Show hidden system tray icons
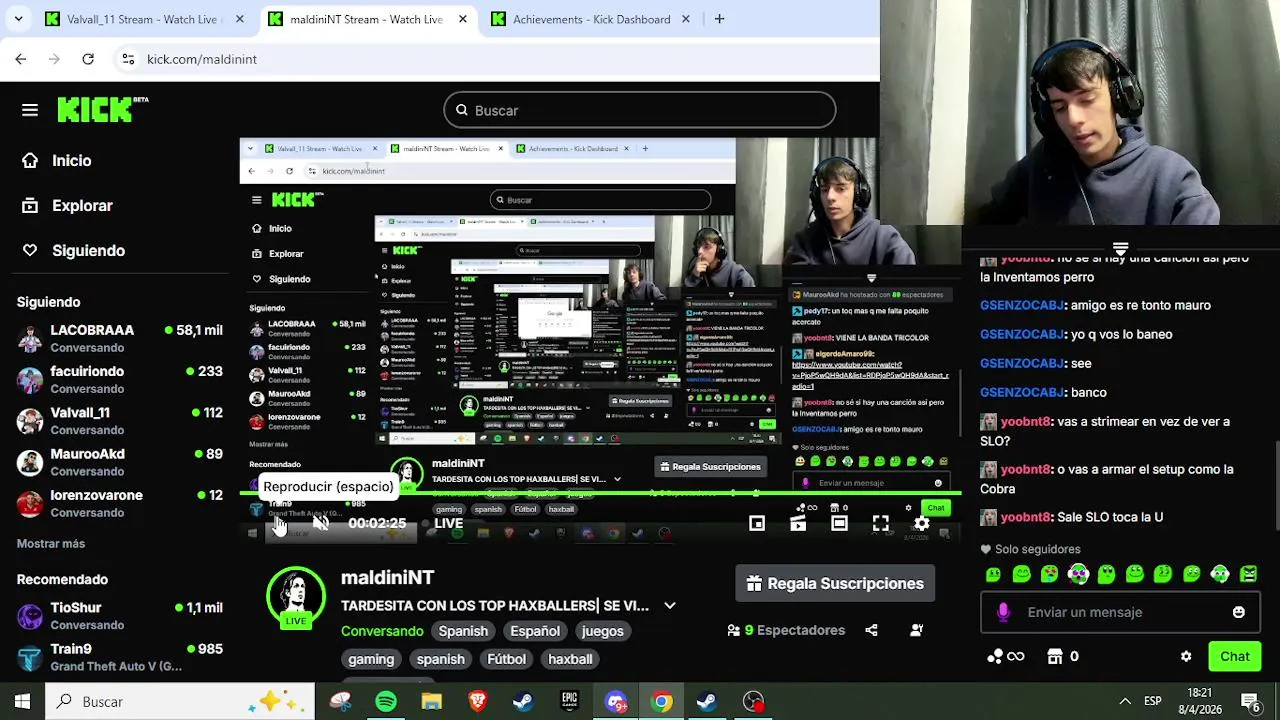Screen dimensions: 1280x720 [1125, 702]
